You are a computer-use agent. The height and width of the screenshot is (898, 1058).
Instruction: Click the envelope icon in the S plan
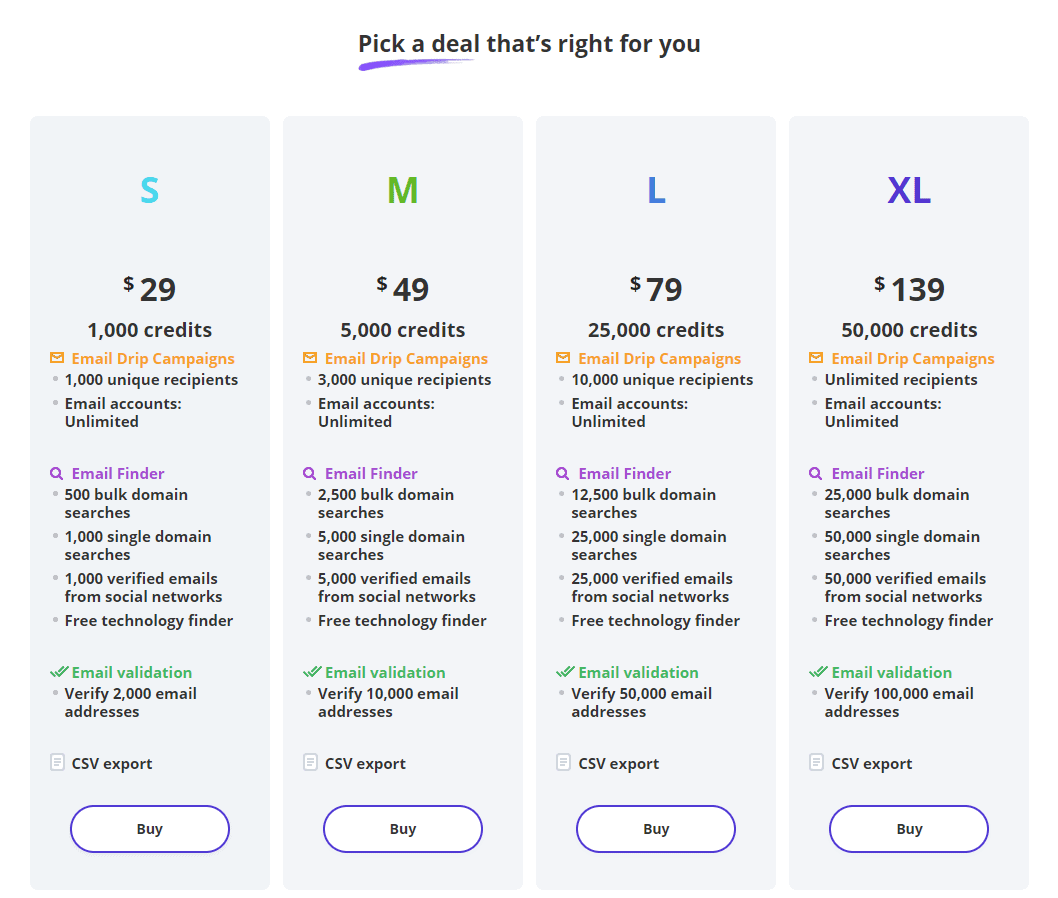click(57, 358)
